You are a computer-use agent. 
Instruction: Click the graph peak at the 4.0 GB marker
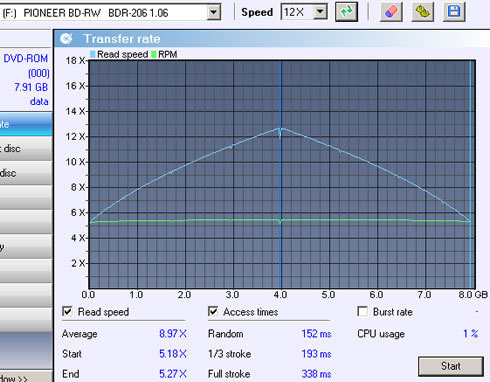tap(280, 128)
